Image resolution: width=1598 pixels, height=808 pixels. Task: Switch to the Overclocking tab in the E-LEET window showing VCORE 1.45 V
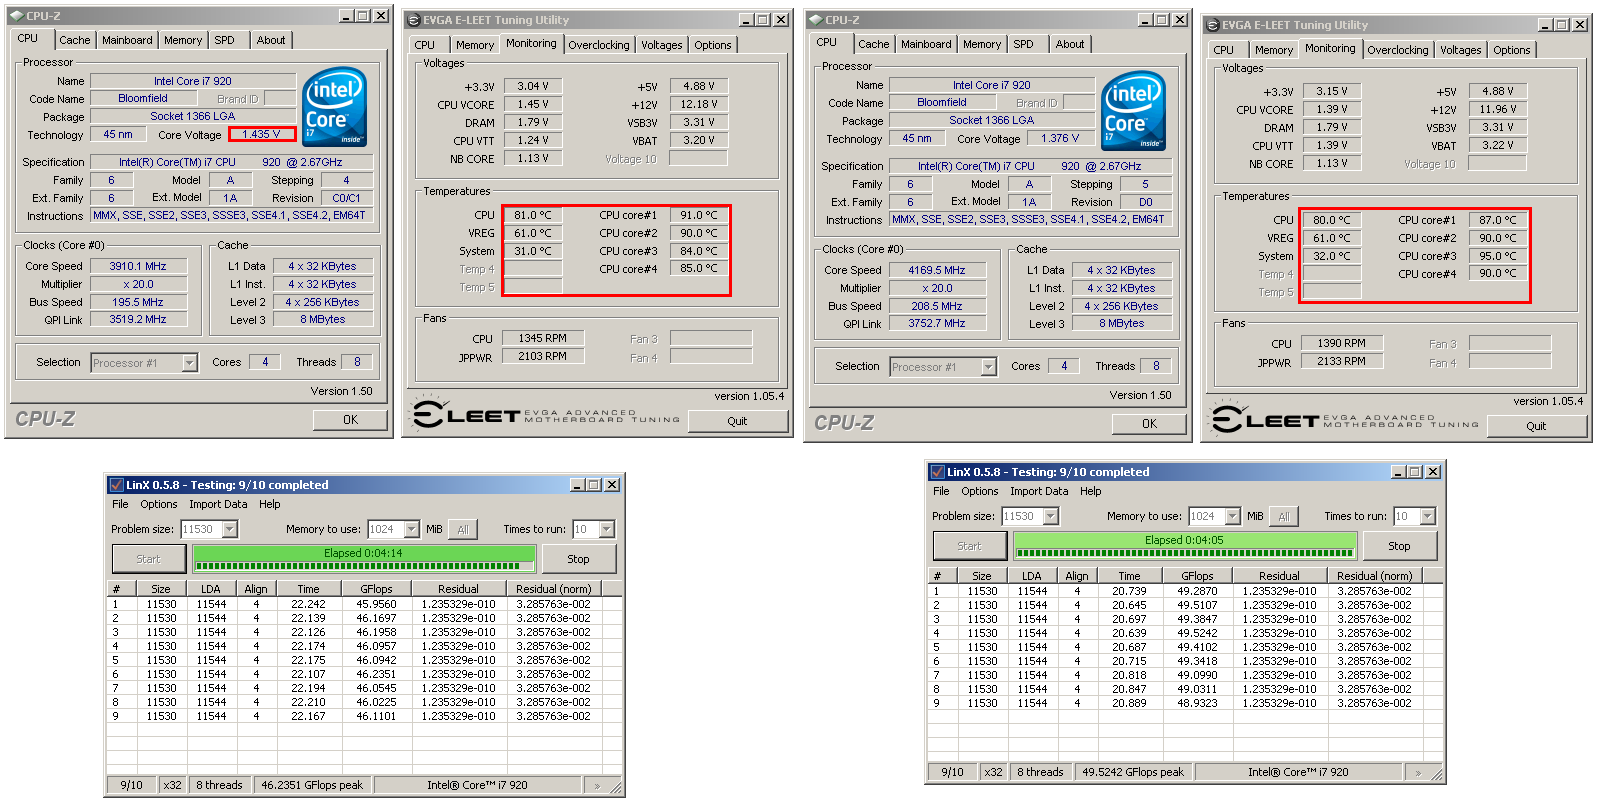pos(599,45)
